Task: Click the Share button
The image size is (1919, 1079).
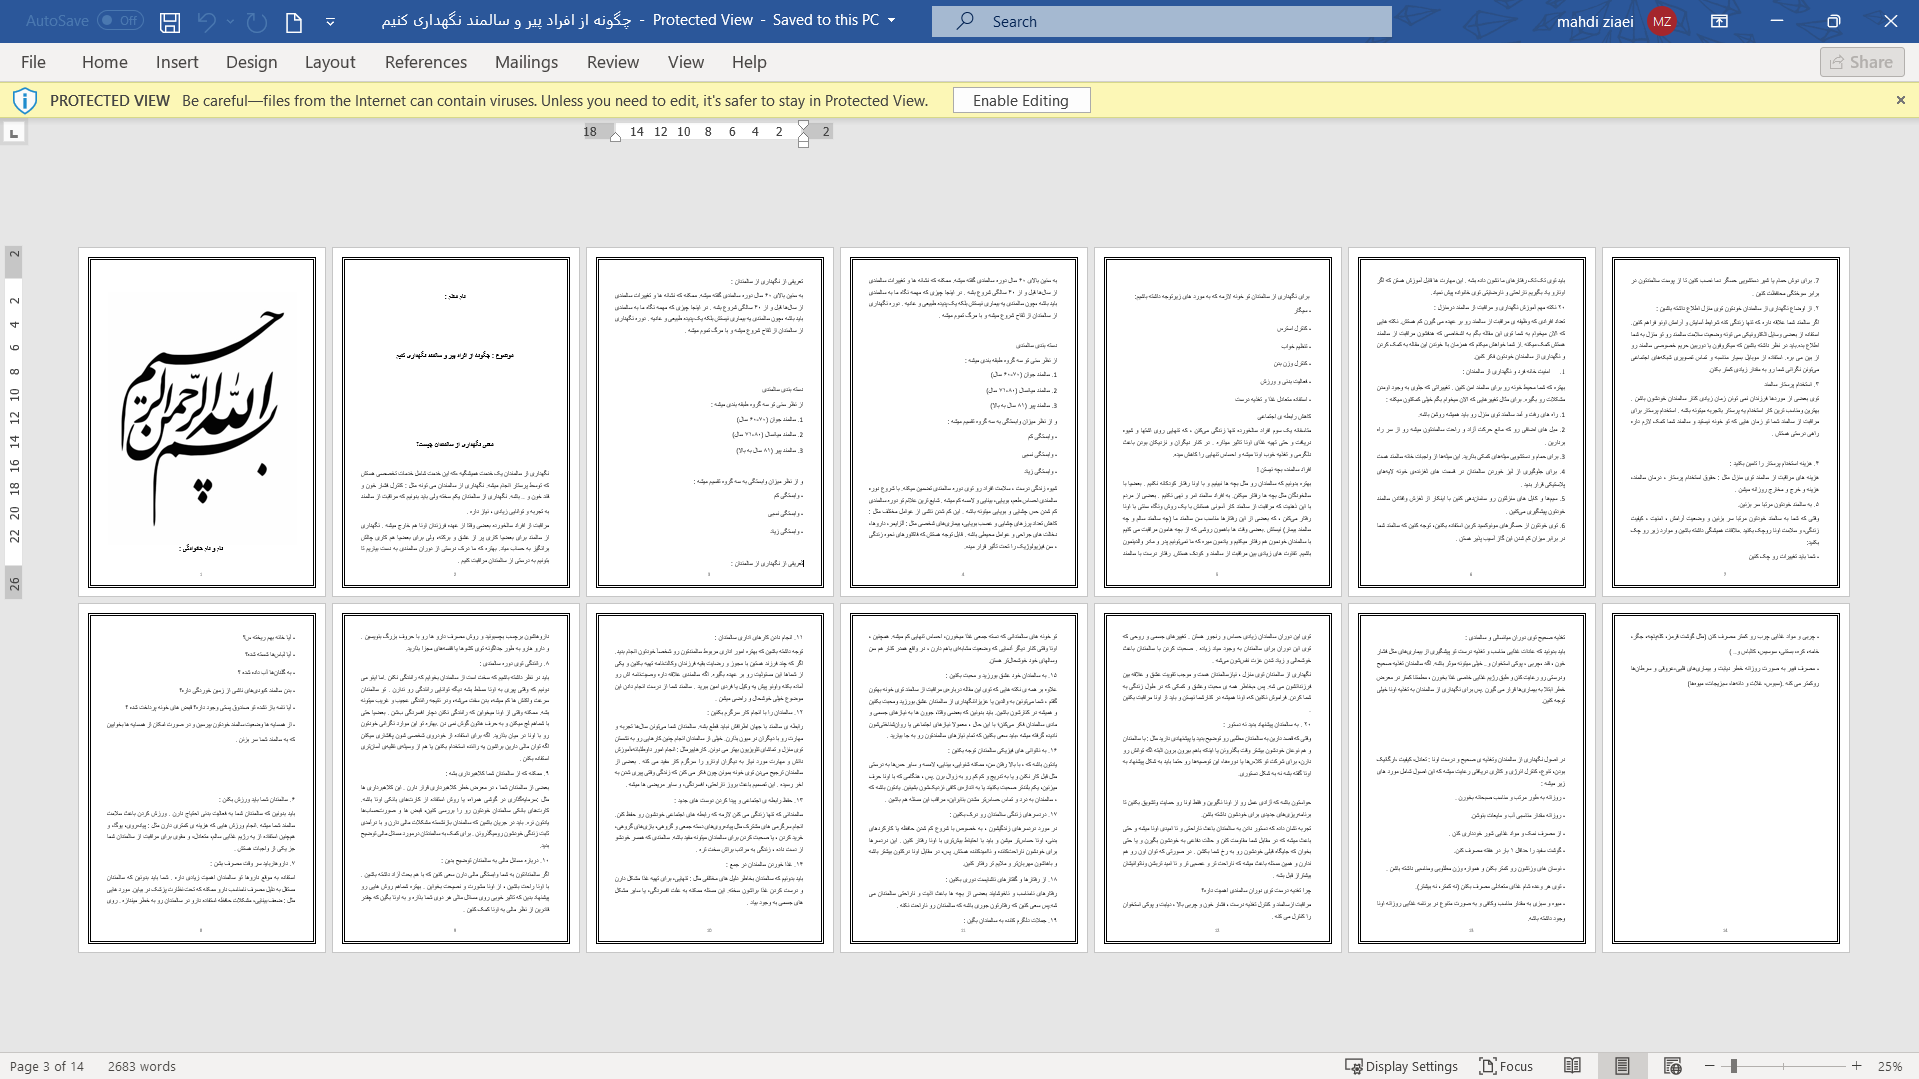Action: [1862, 62]
